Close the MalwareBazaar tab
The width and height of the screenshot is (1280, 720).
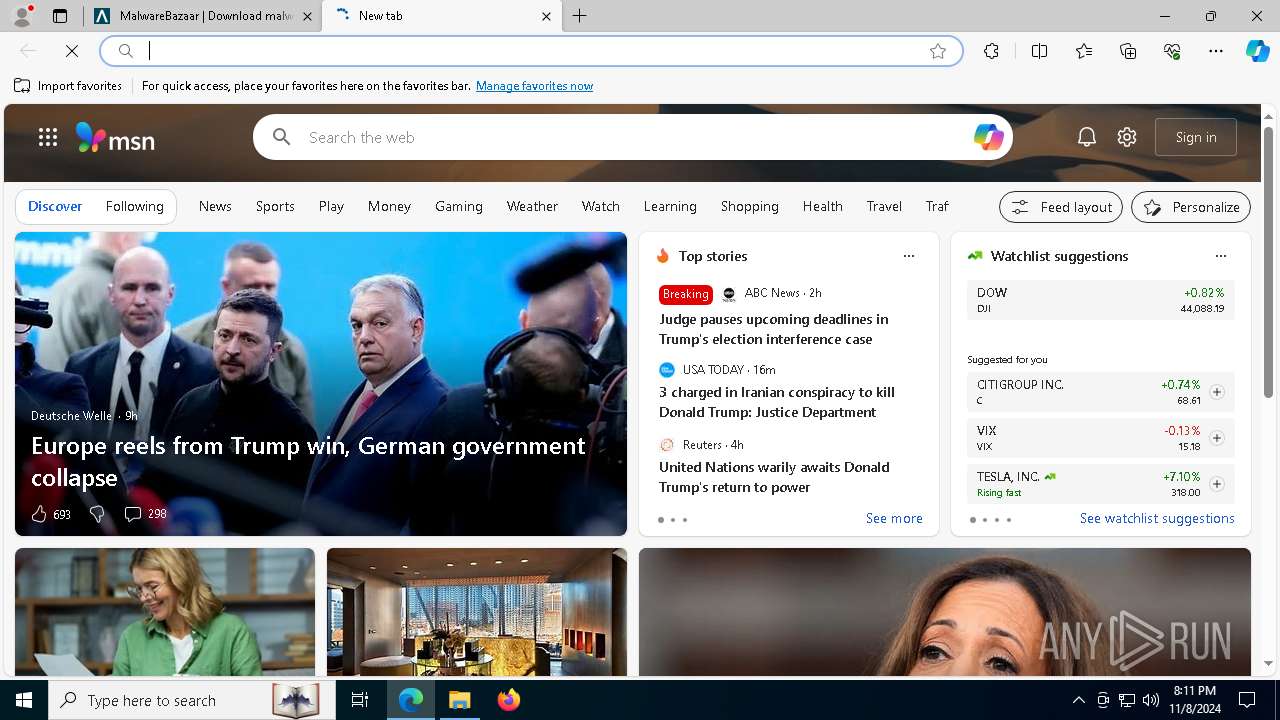click(x=307, y=16)
